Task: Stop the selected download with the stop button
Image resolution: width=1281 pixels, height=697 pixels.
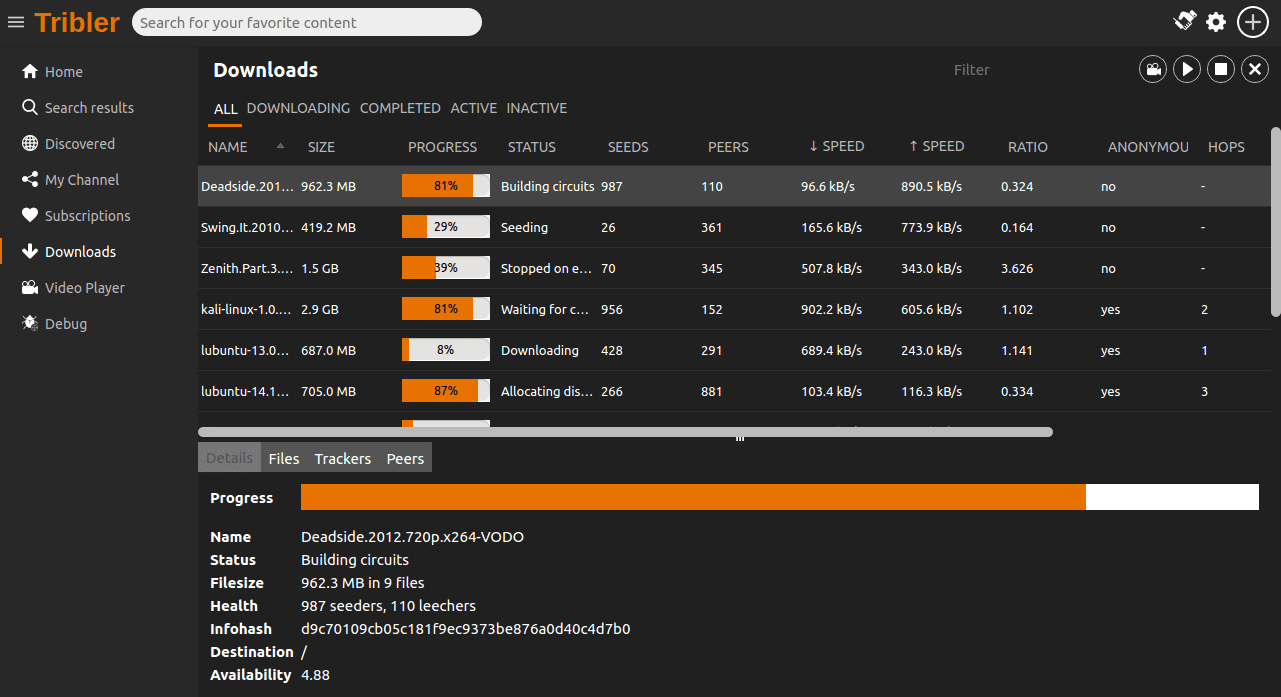Action: (x=1221, y=69)
